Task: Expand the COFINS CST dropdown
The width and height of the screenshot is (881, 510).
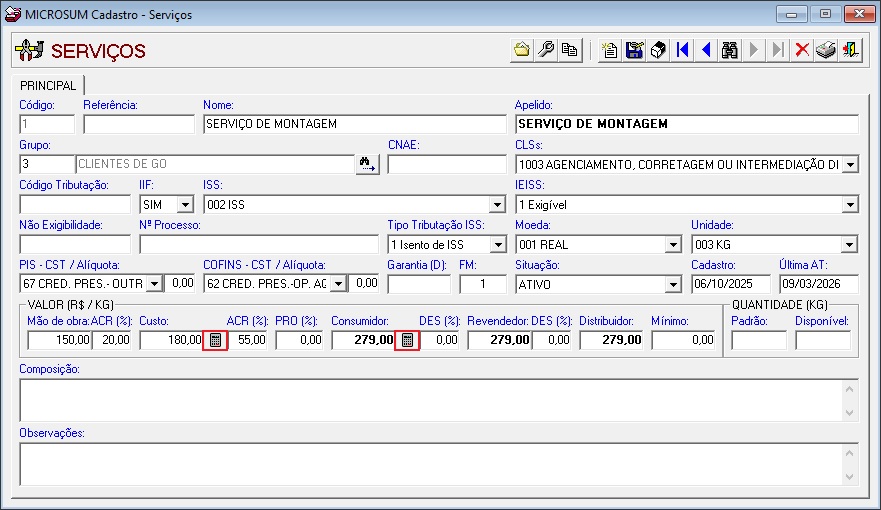Action: pos(338,284)
